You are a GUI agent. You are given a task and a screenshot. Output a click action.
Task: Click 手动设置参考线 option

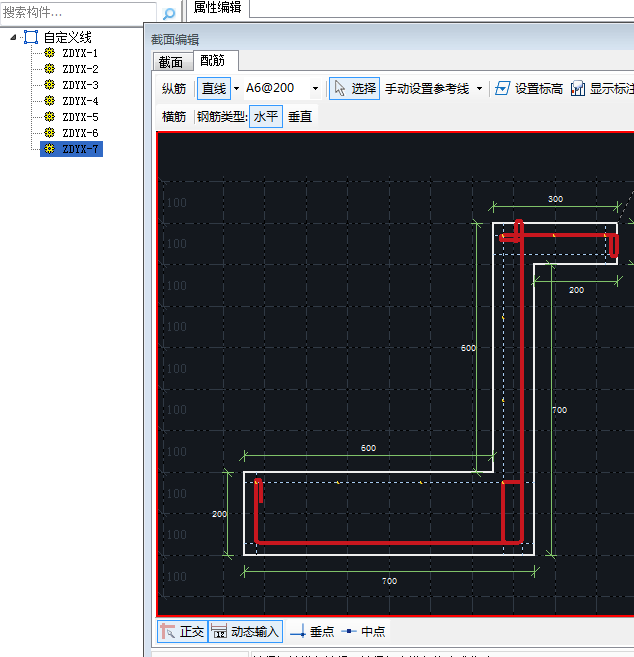click(427, 89)
